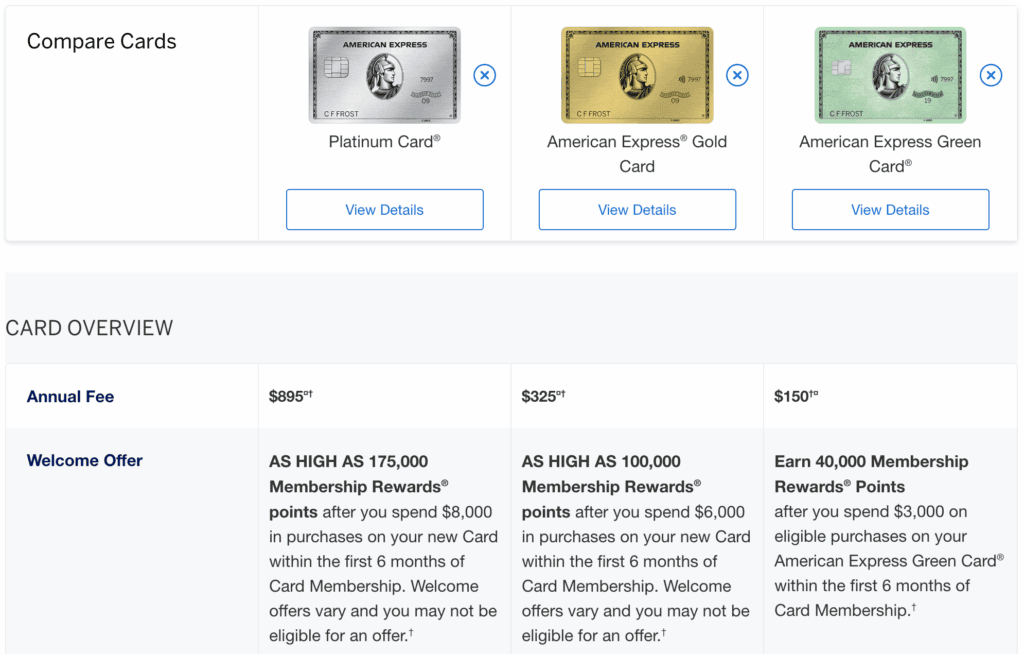The height and width of the screenshot is (654, 1024).
Task: View Details for the Gold Card
Action: click(x=637, y=210)
